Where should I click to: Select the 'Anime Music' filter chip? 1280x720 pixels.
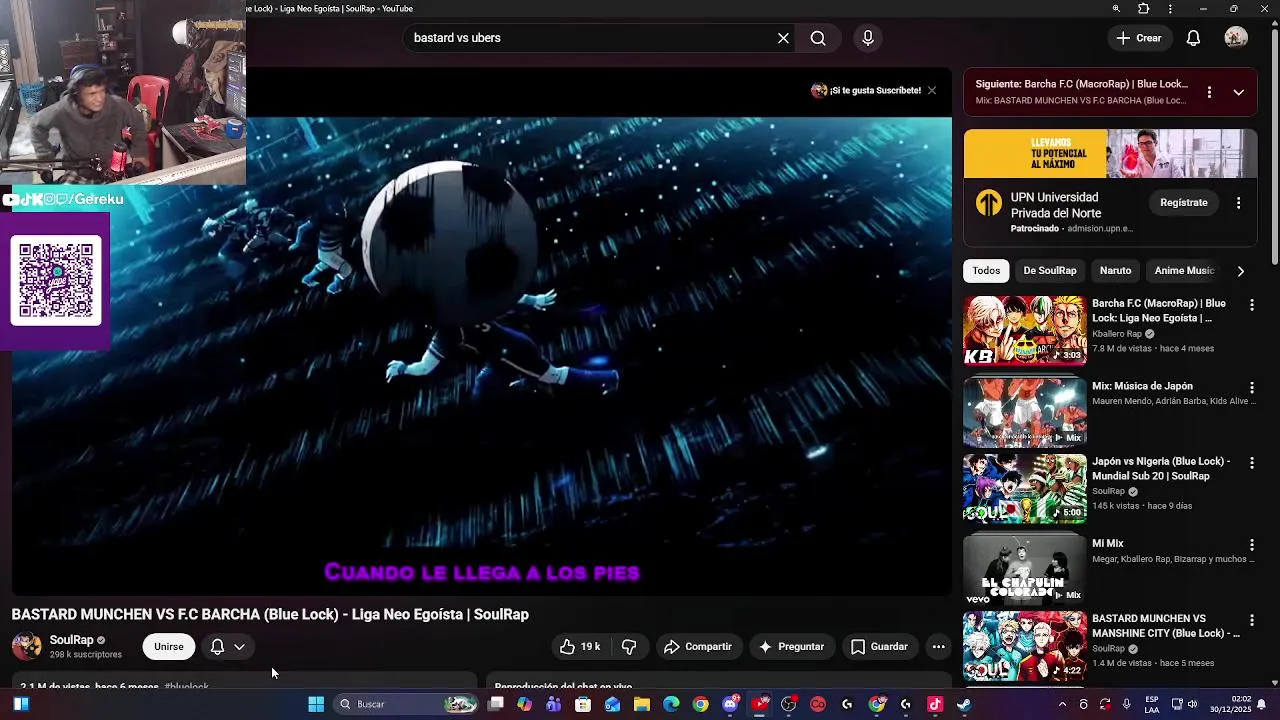[1184, 270]
